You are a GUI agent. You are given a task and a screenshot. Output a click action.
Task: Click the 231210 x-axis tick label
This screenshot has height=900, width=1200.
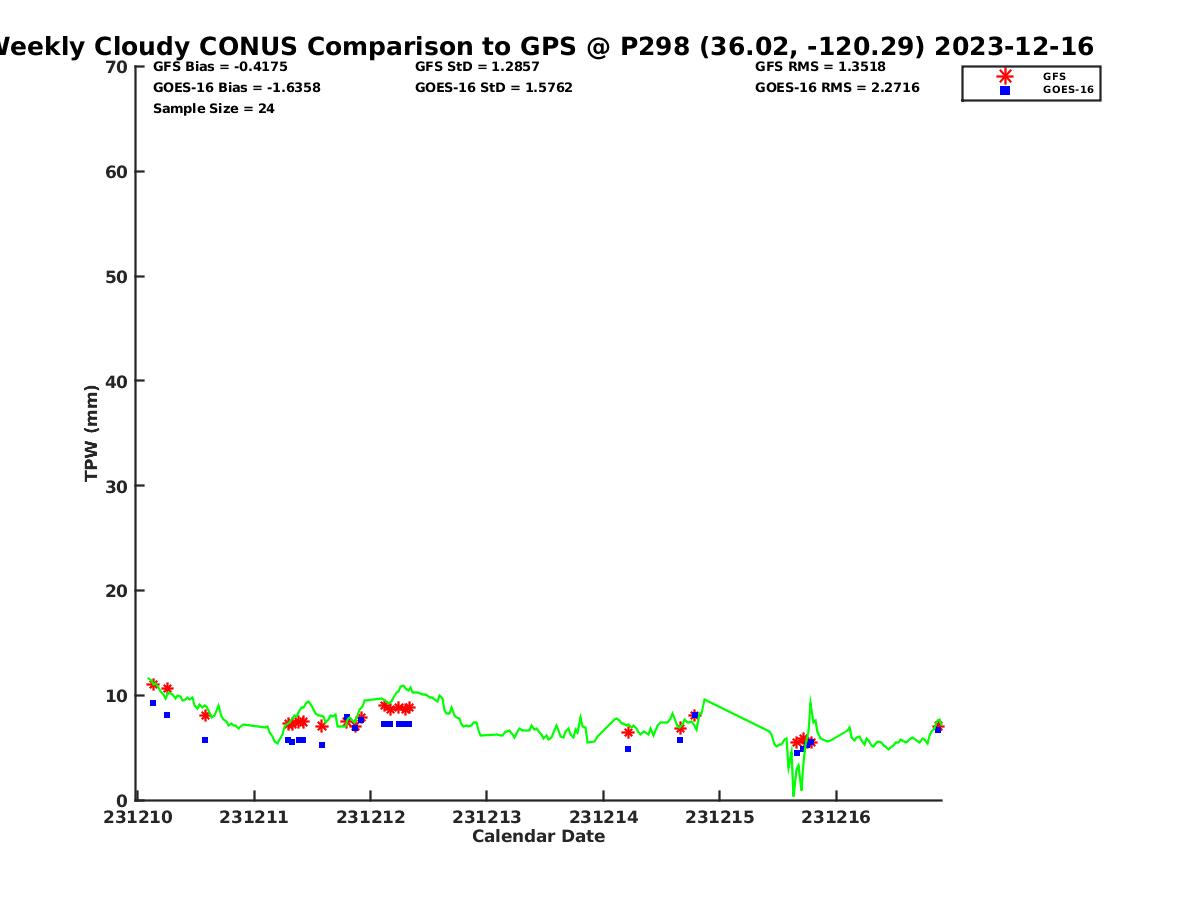point(138,818)
